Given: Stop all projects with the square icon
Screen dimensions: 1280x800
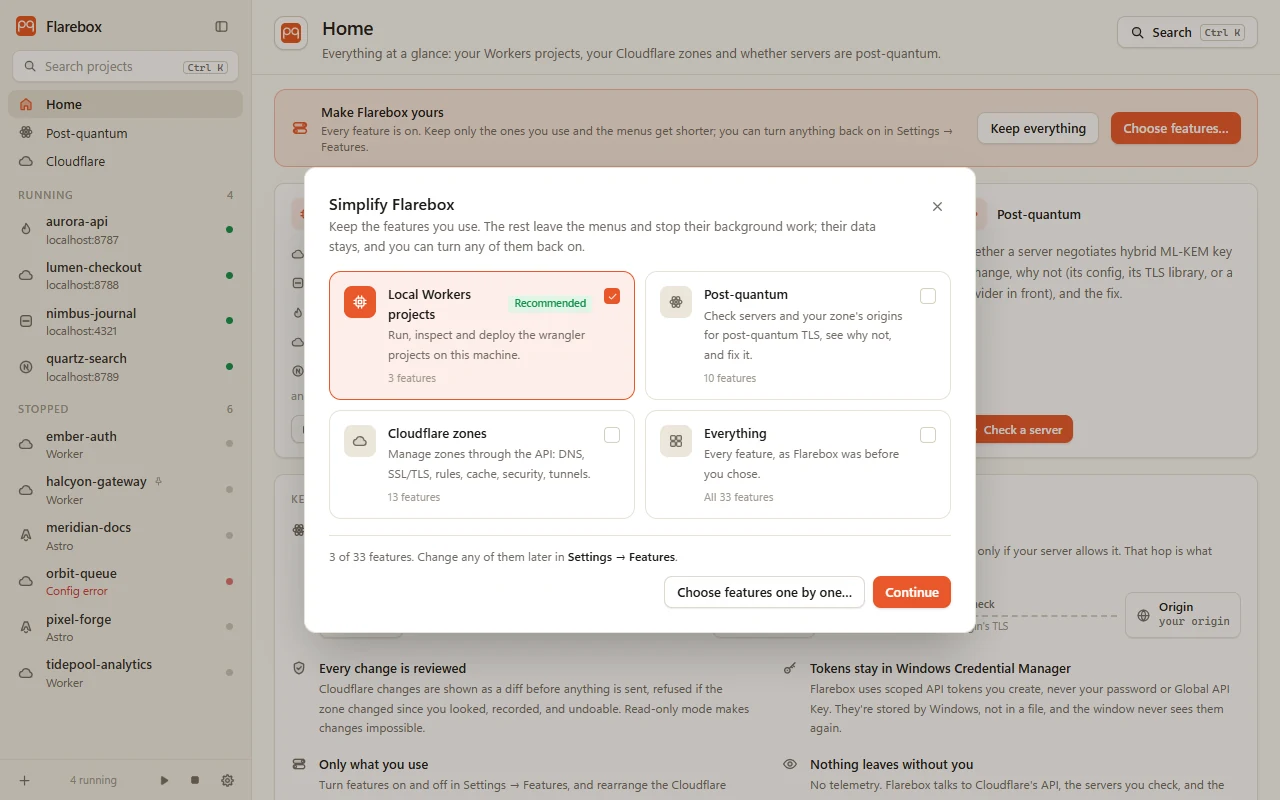Looking at the screenshot, I should pyautogui.click(x=195, y=780).
